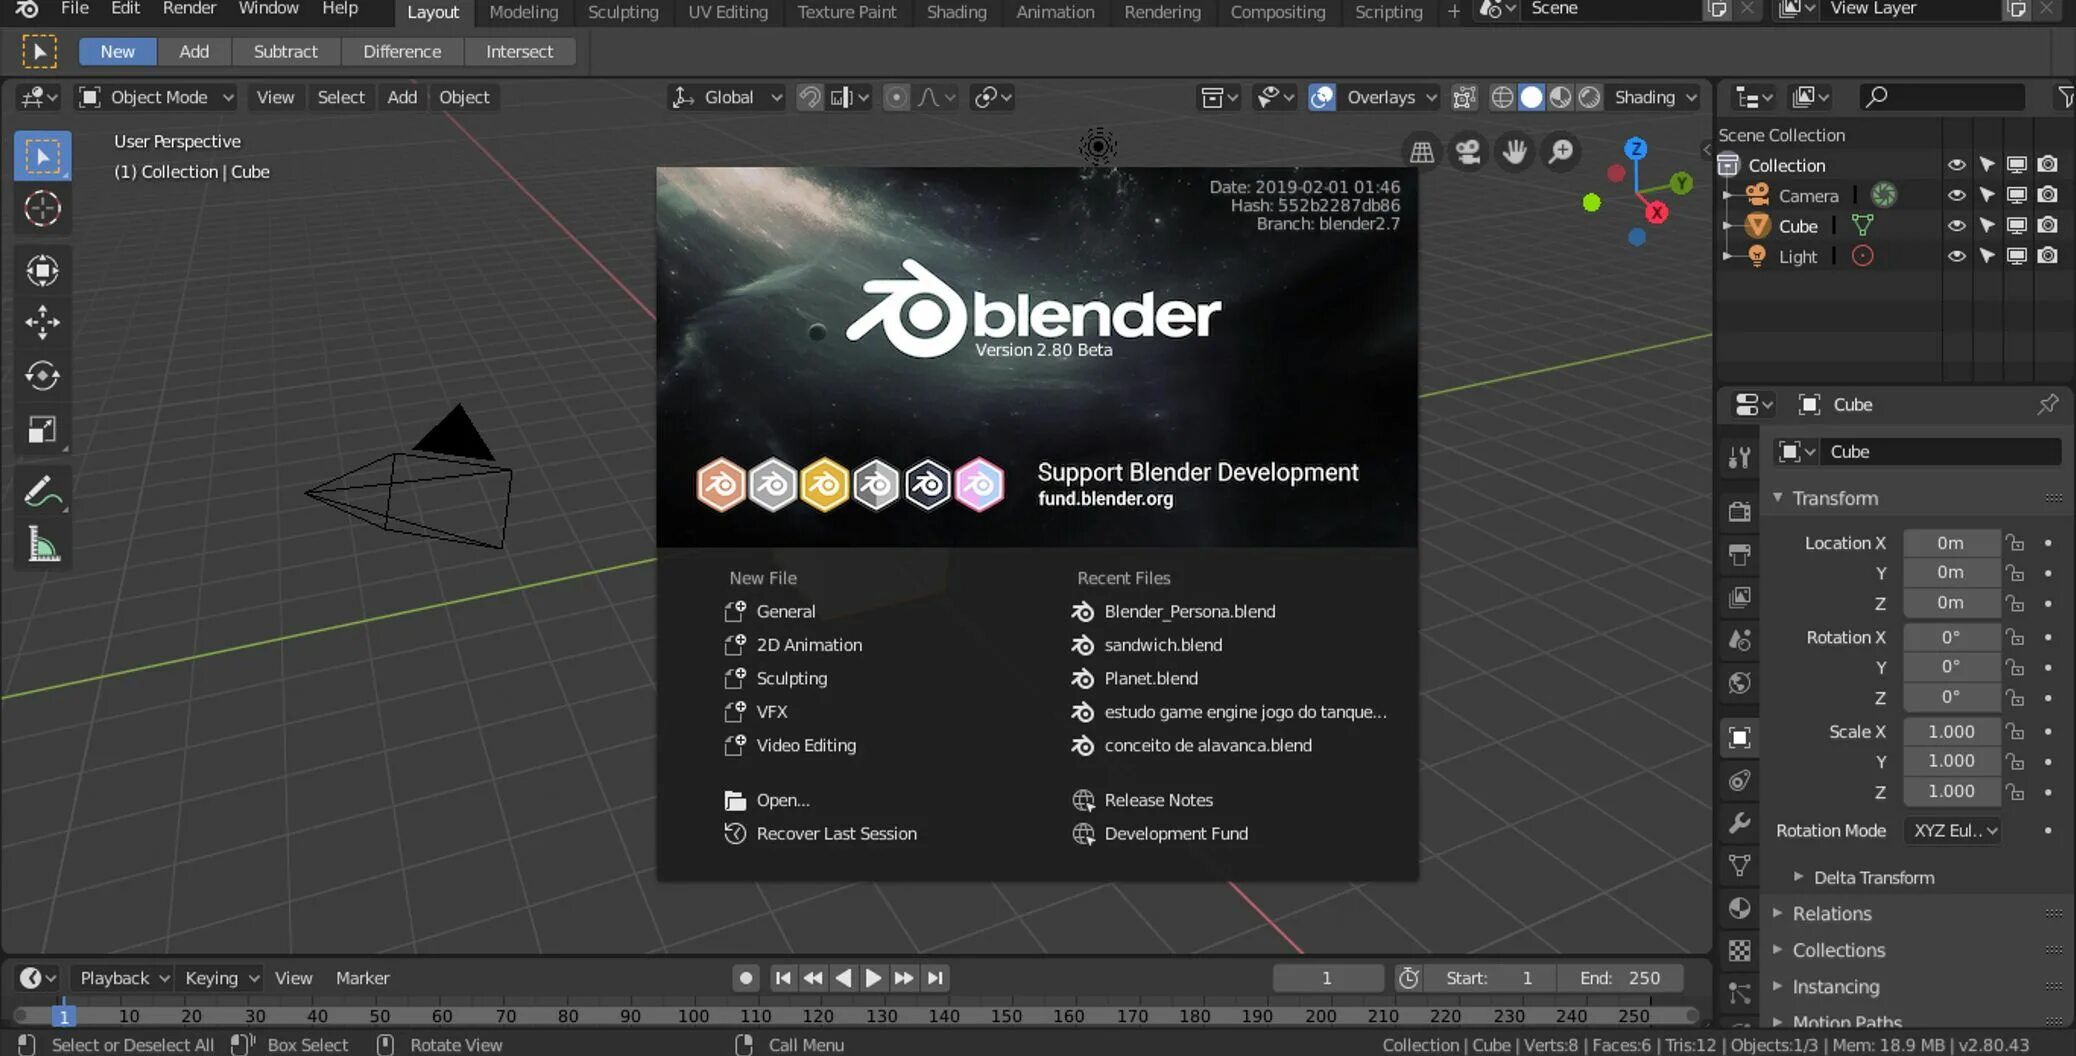Open the World properties tab
The width and height of the screenshot is (2076, 1056).
tap(1740, 683)
